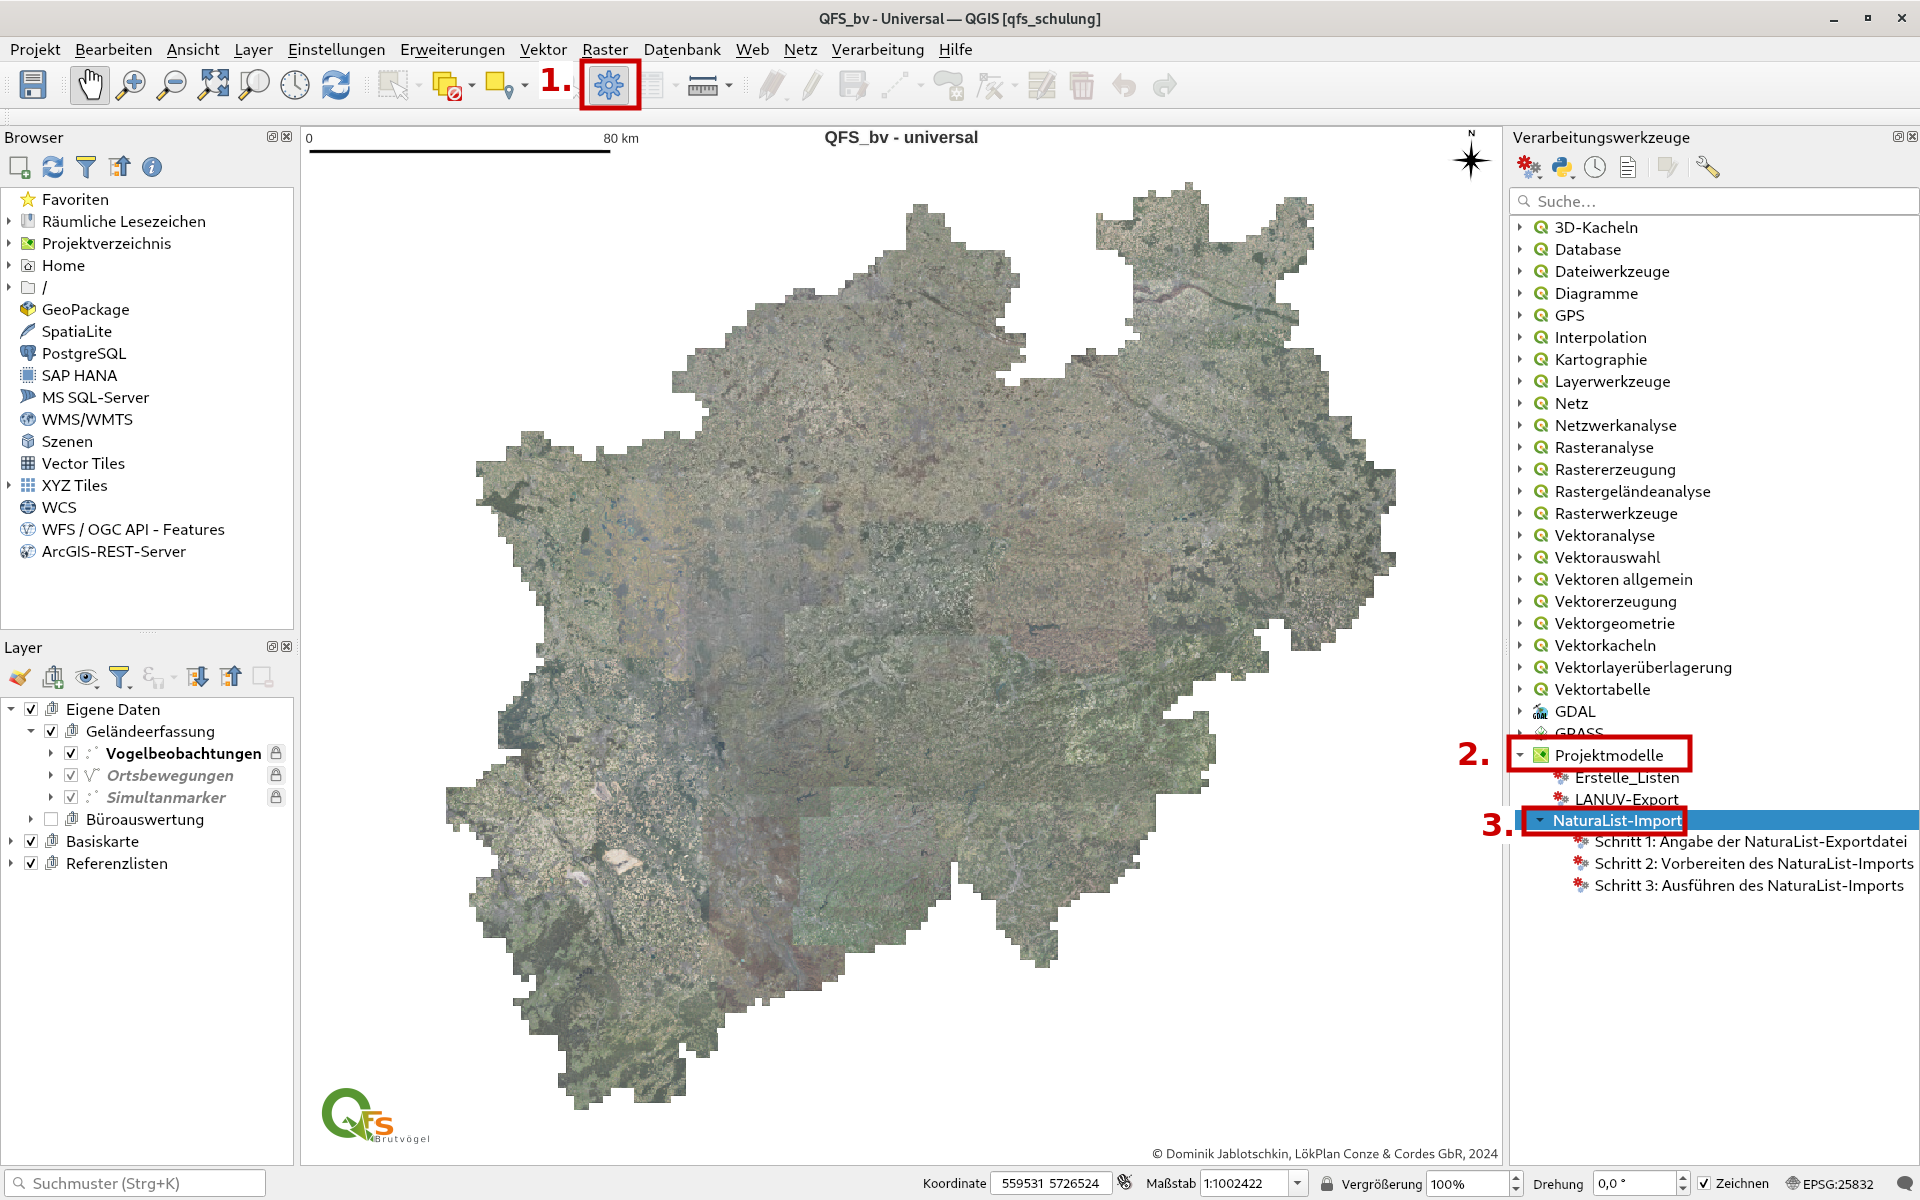The image size is (1920, 1200).
Task: Open the Processing Toolbox gear icon
Action: pos(609,86)
